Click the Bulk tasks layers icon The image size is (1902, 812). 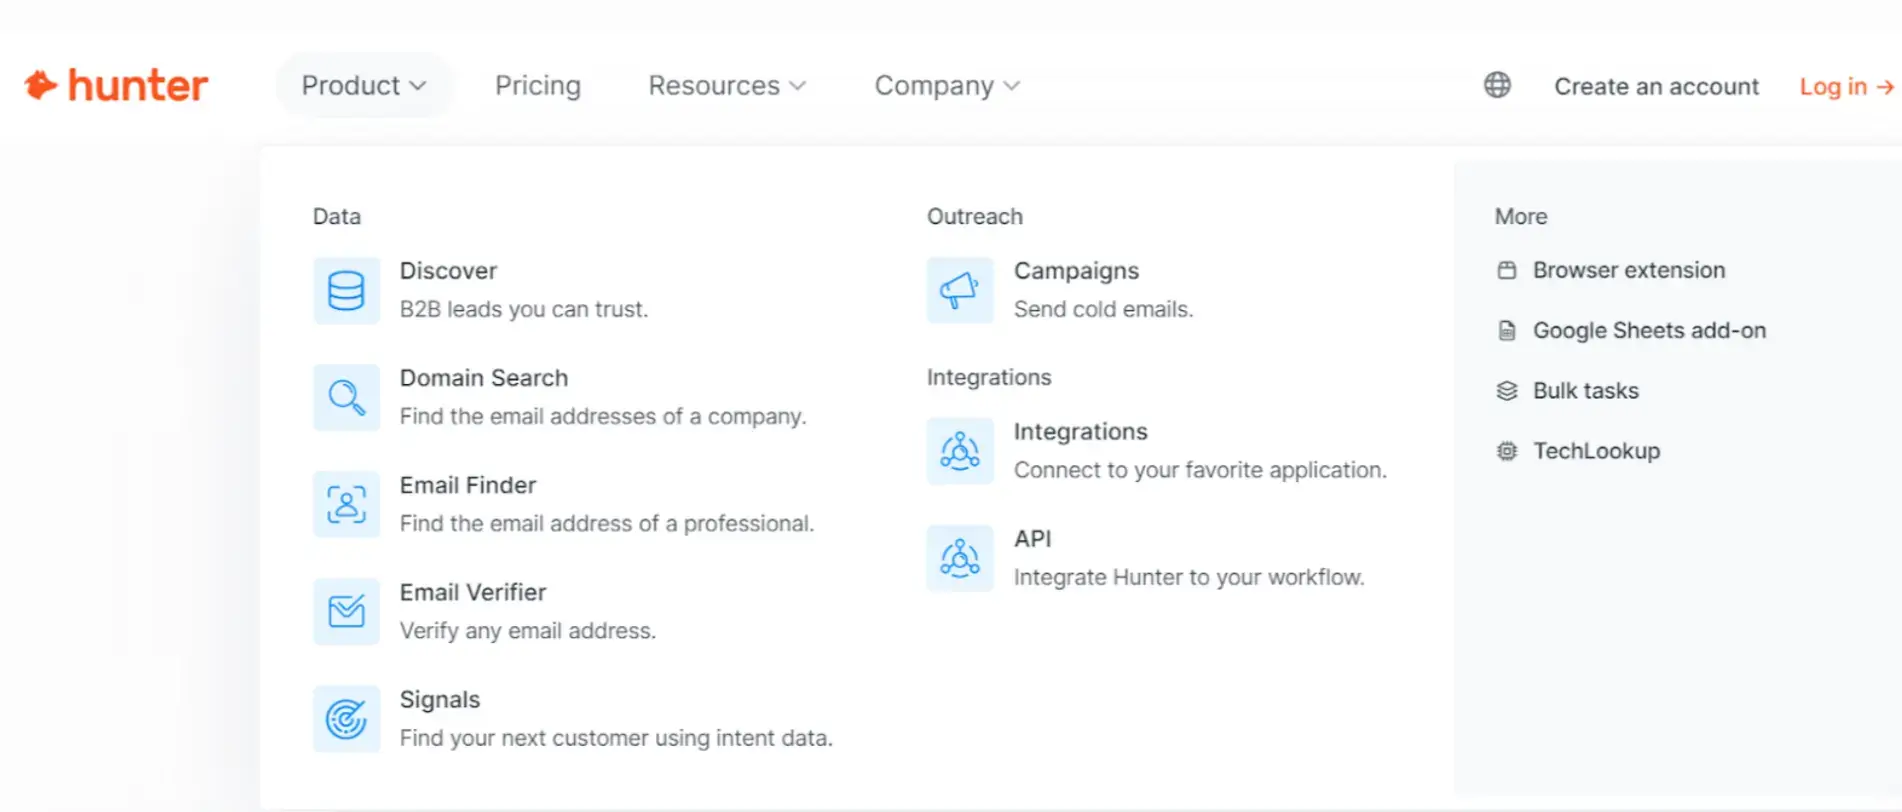click(1507, 391)
